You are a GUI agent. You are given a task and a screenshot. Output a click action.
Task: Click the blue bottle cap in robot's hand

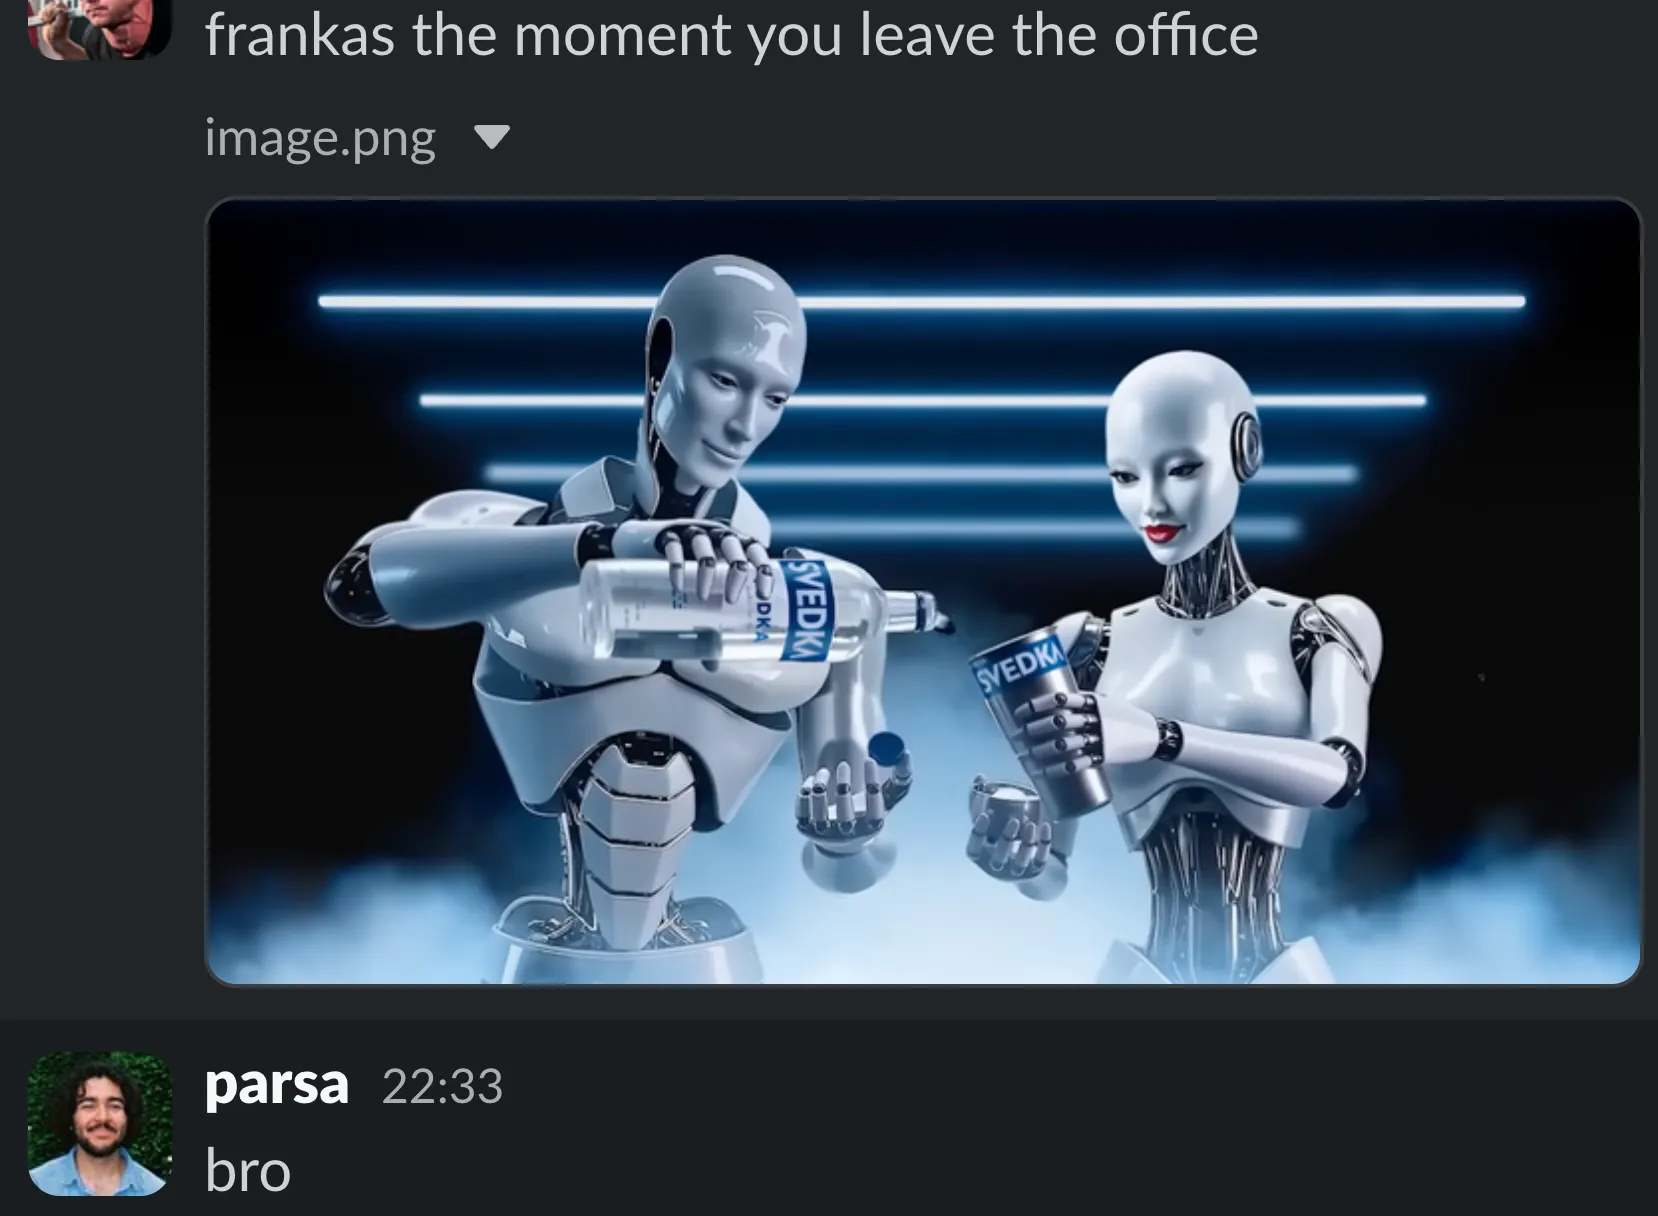pos(886,750)
